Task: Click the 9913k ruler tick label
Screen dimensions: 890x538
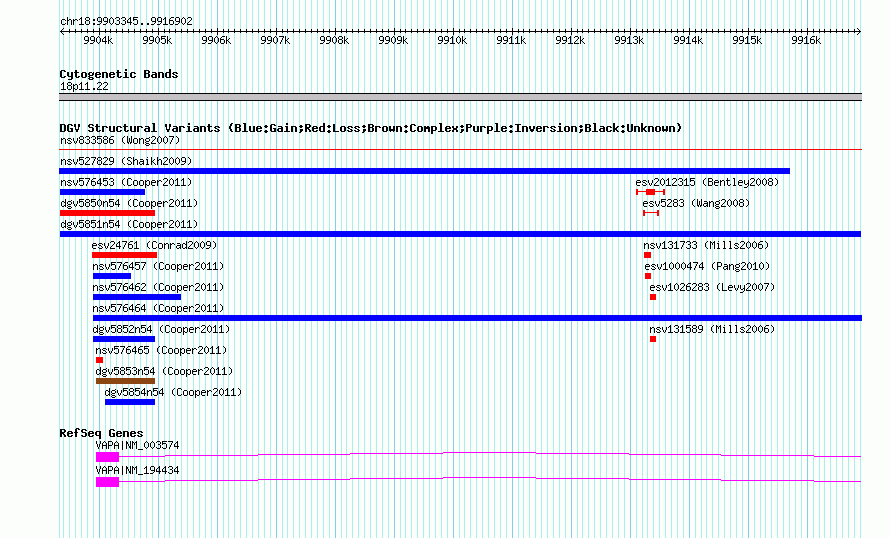Action: (629, 40)
